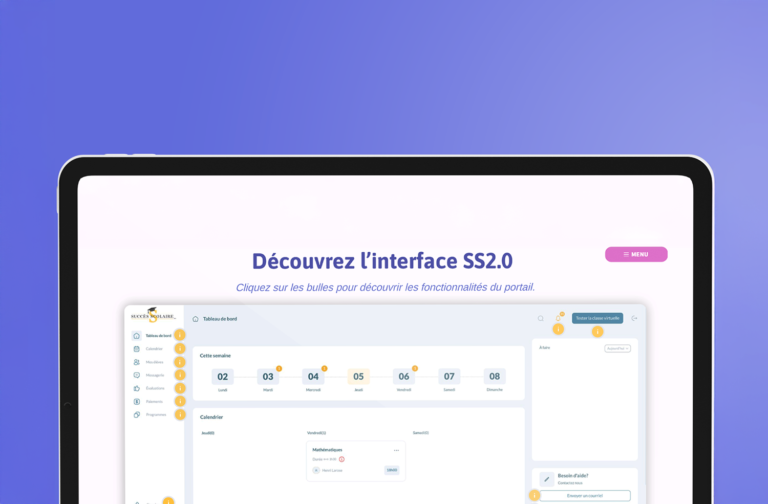The width and height of the screenshot is (768, 504).
Task: Open the Aujourd'hui dropdown in À faire
Action: pyautogui.click(x=617, y=348)
